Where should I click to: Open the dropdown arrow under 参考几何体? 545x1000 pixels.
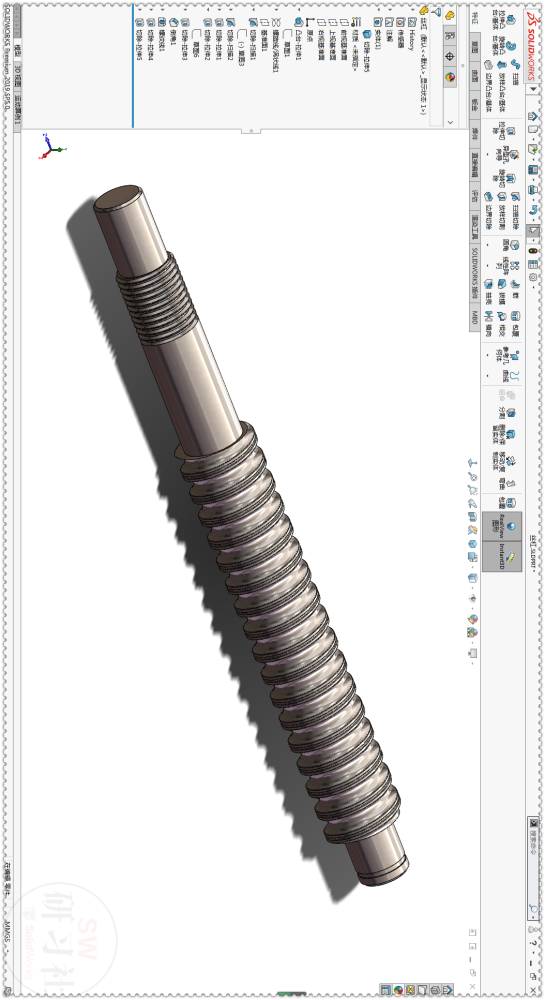[488, 355]
